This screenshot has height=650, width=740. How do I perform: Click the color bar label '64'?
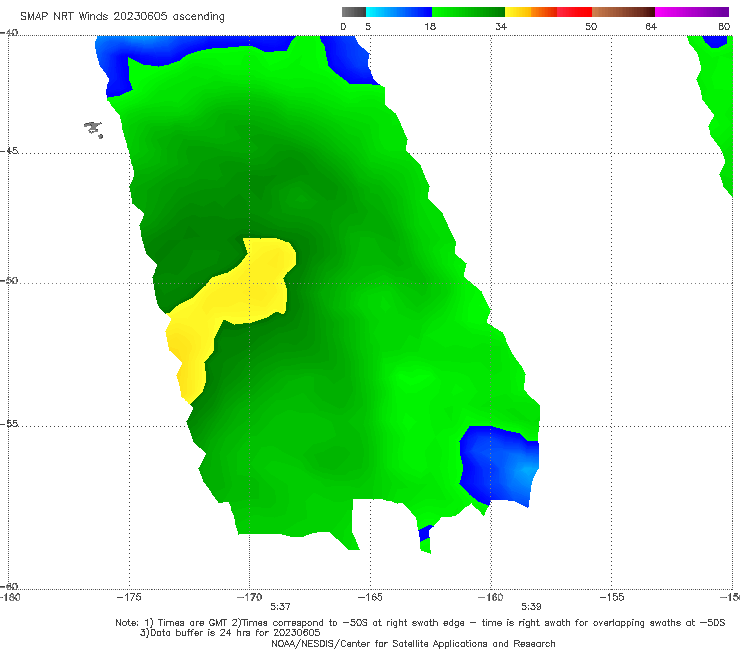coord(651,26)
